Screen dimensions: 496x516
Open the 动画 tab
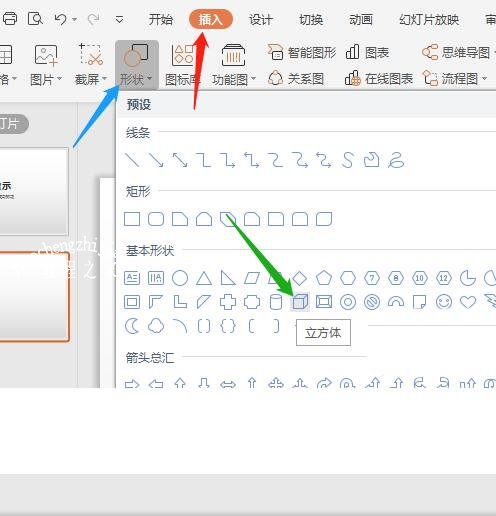pyautogui.click(x=361, y=20)
